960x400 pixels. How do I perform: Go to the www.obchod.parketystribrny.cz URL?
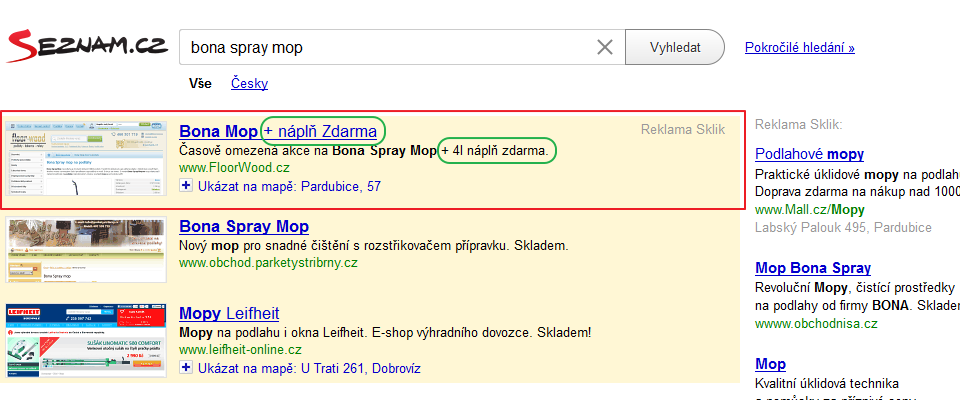pyautogui.click(x=267, y=263)
